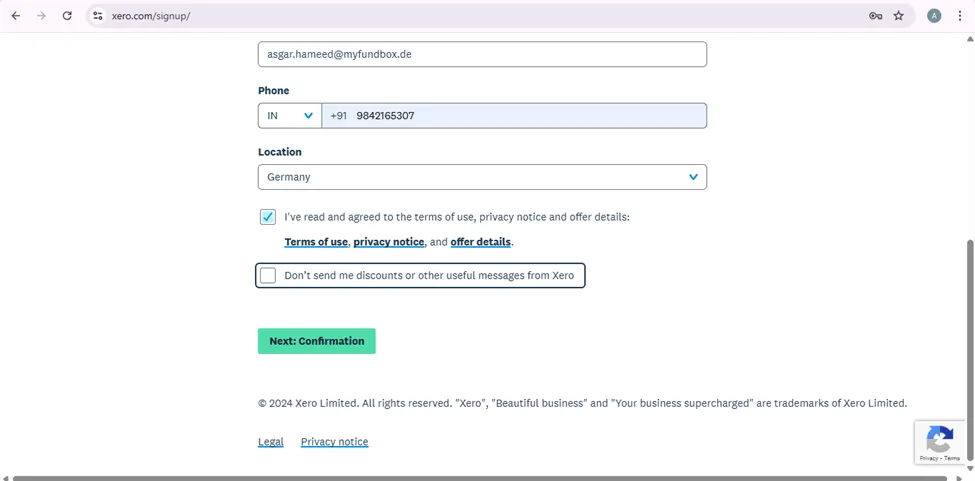975x481 pixels.
Task: Click the 'I've read and agreed' label text
Action: point(457,217)
